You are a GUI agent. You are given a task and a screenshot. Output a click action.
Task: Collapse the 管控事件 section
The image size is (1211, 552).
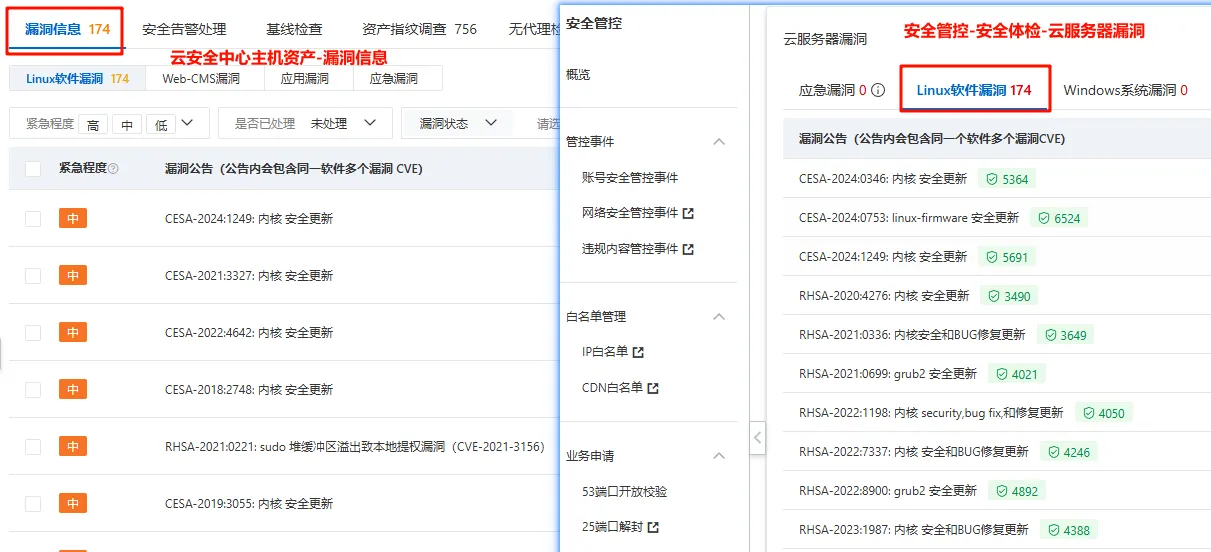pyautogui.click(x=719, y=142)
